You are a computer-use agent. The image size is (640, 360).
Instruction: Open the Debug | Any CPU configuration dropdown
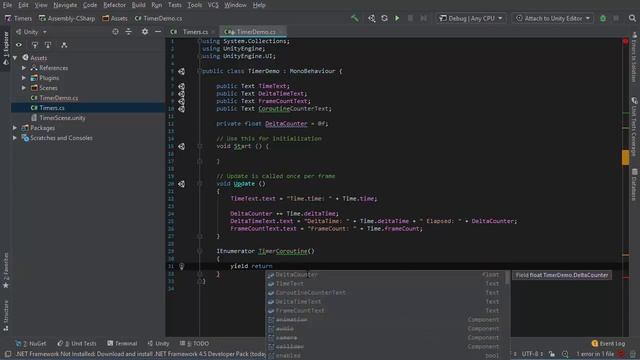(x=471, y=18)
